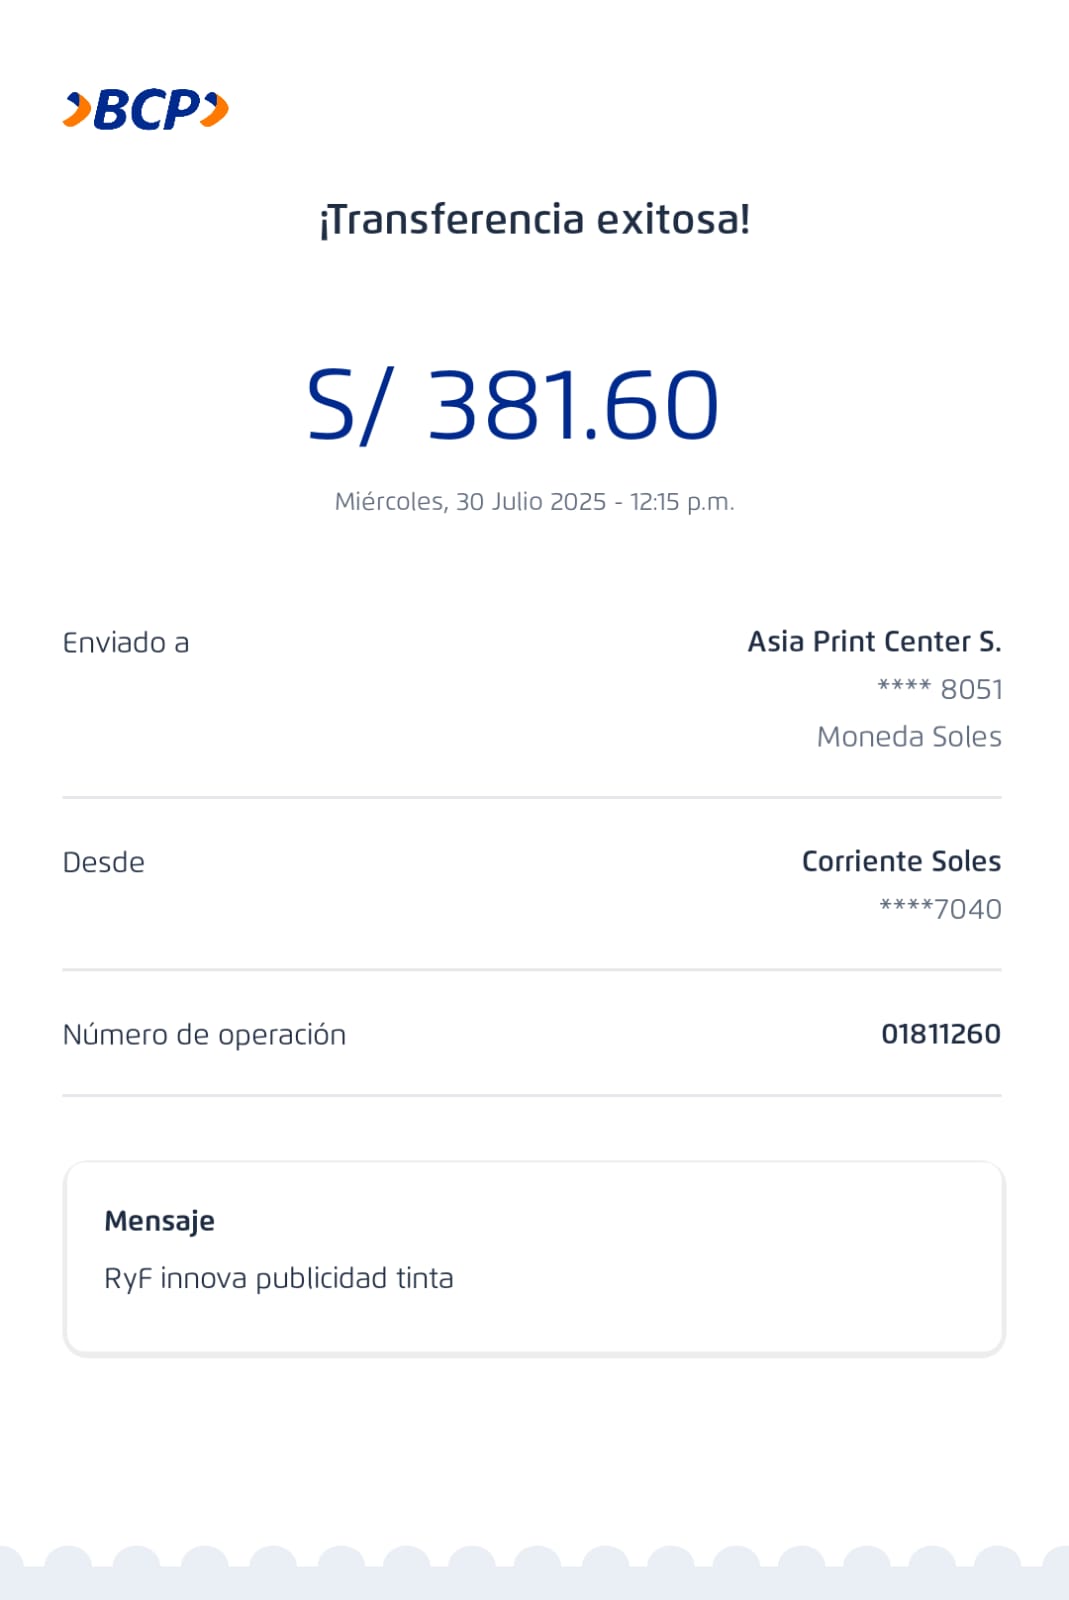Click recipient account ending in 8051
Screen dimensions: 1069x1600
point(939,689)
